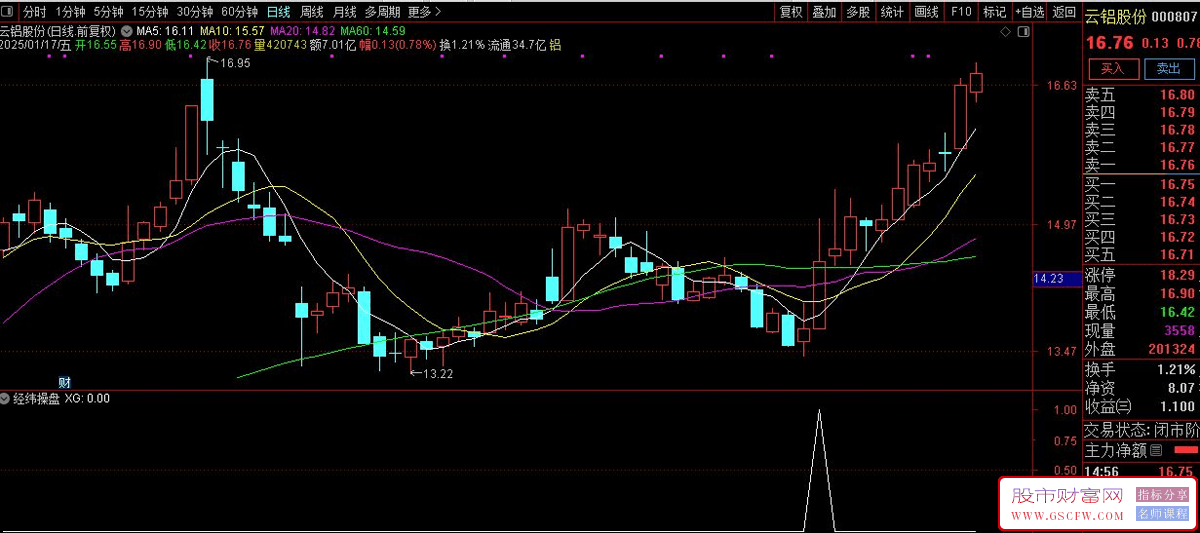1200x533 pixels.
Task: Click the 云铝股份 stock name in side panel
Action: [x=1115, y=15]
